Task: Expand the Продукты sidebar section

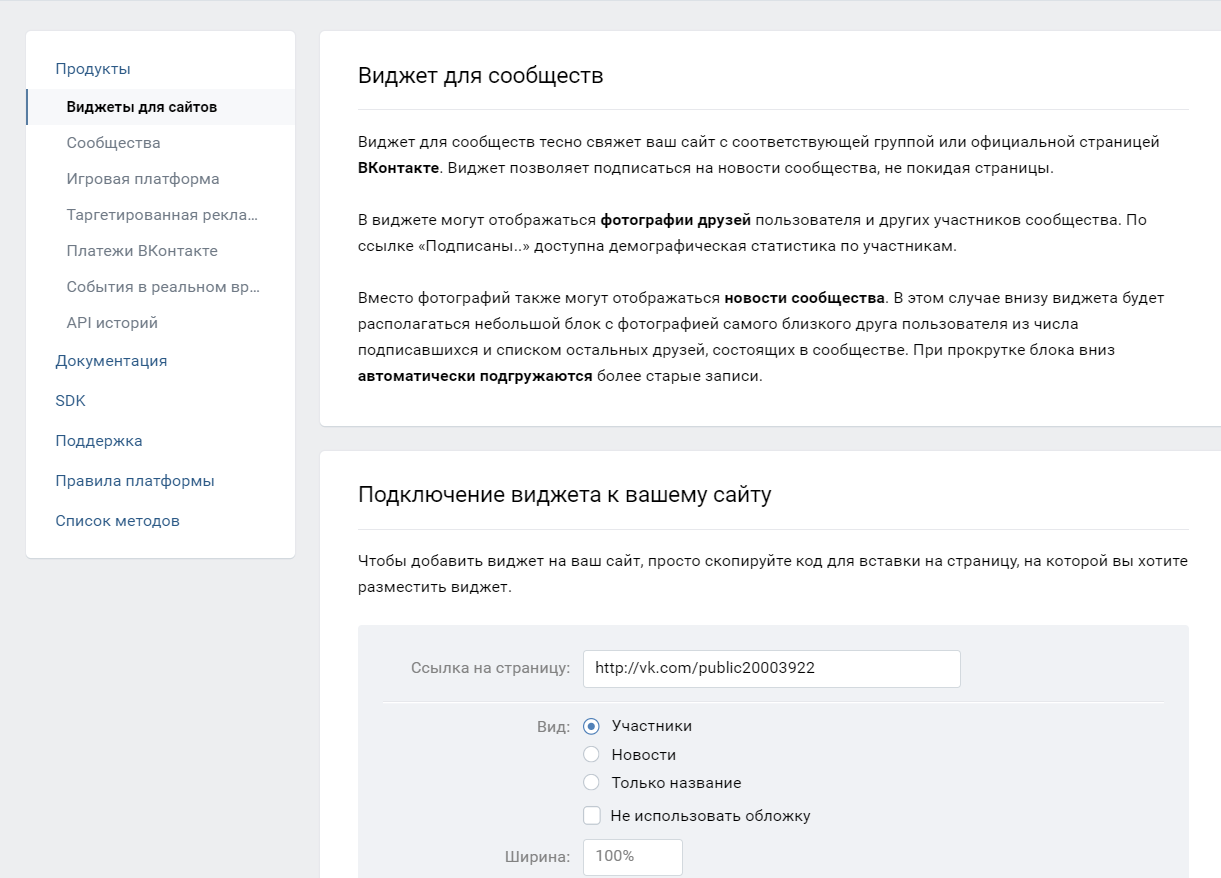Action: click(93, 69)
